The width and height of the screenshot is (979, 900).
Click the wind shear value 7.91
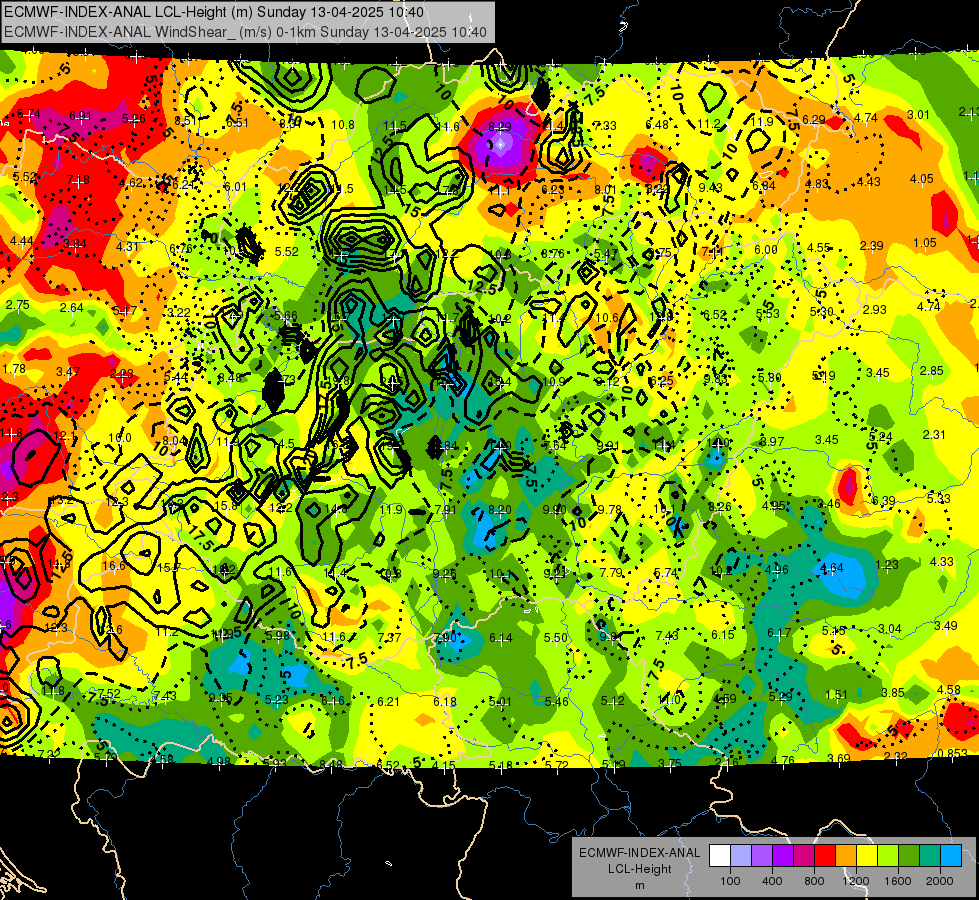tap(445, 510)
